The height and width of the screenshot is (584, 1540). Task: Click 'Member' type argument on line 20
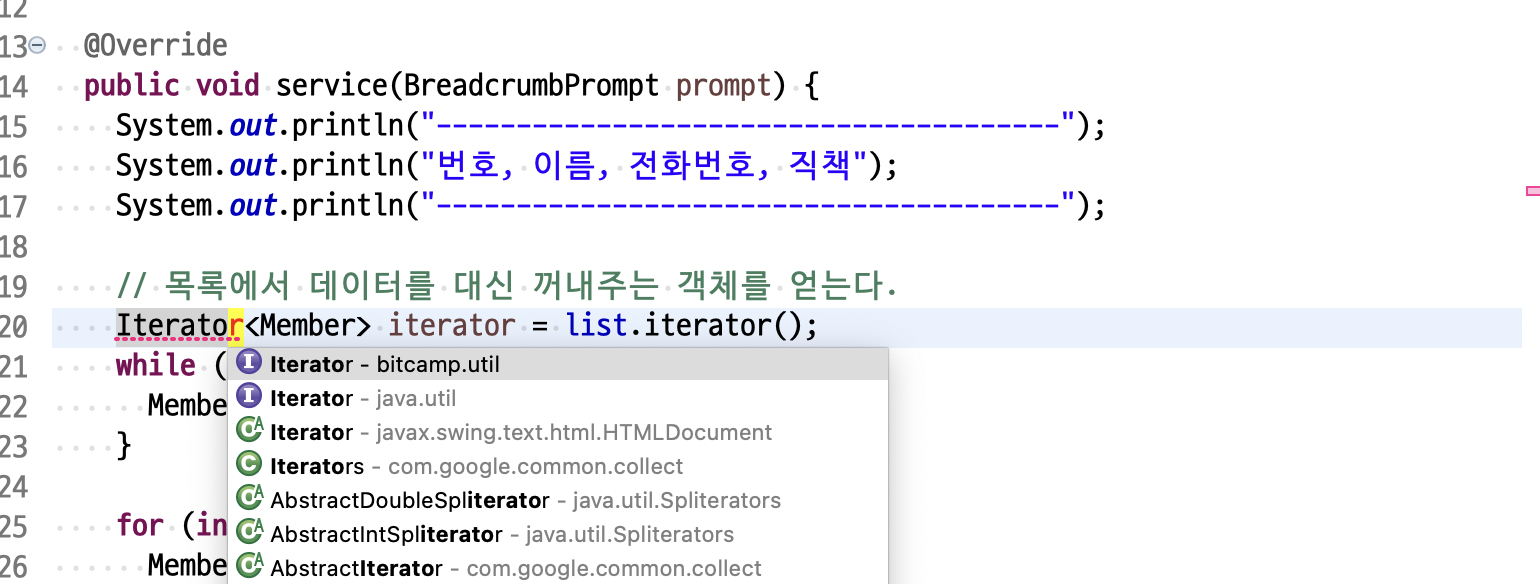(308, 326)
